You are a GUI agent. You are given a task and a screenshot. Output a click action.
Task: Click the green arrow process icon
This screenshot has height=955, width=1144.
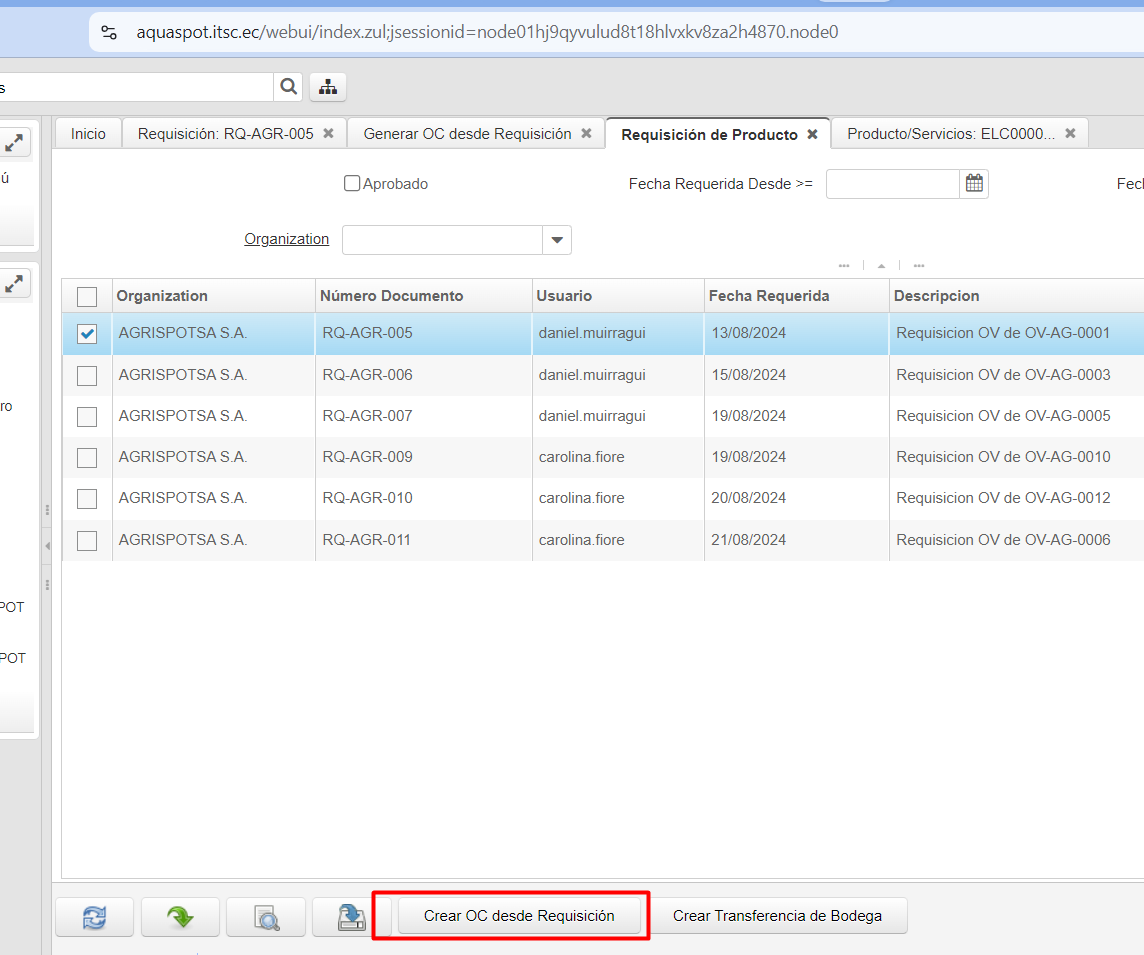coord(181,916)
